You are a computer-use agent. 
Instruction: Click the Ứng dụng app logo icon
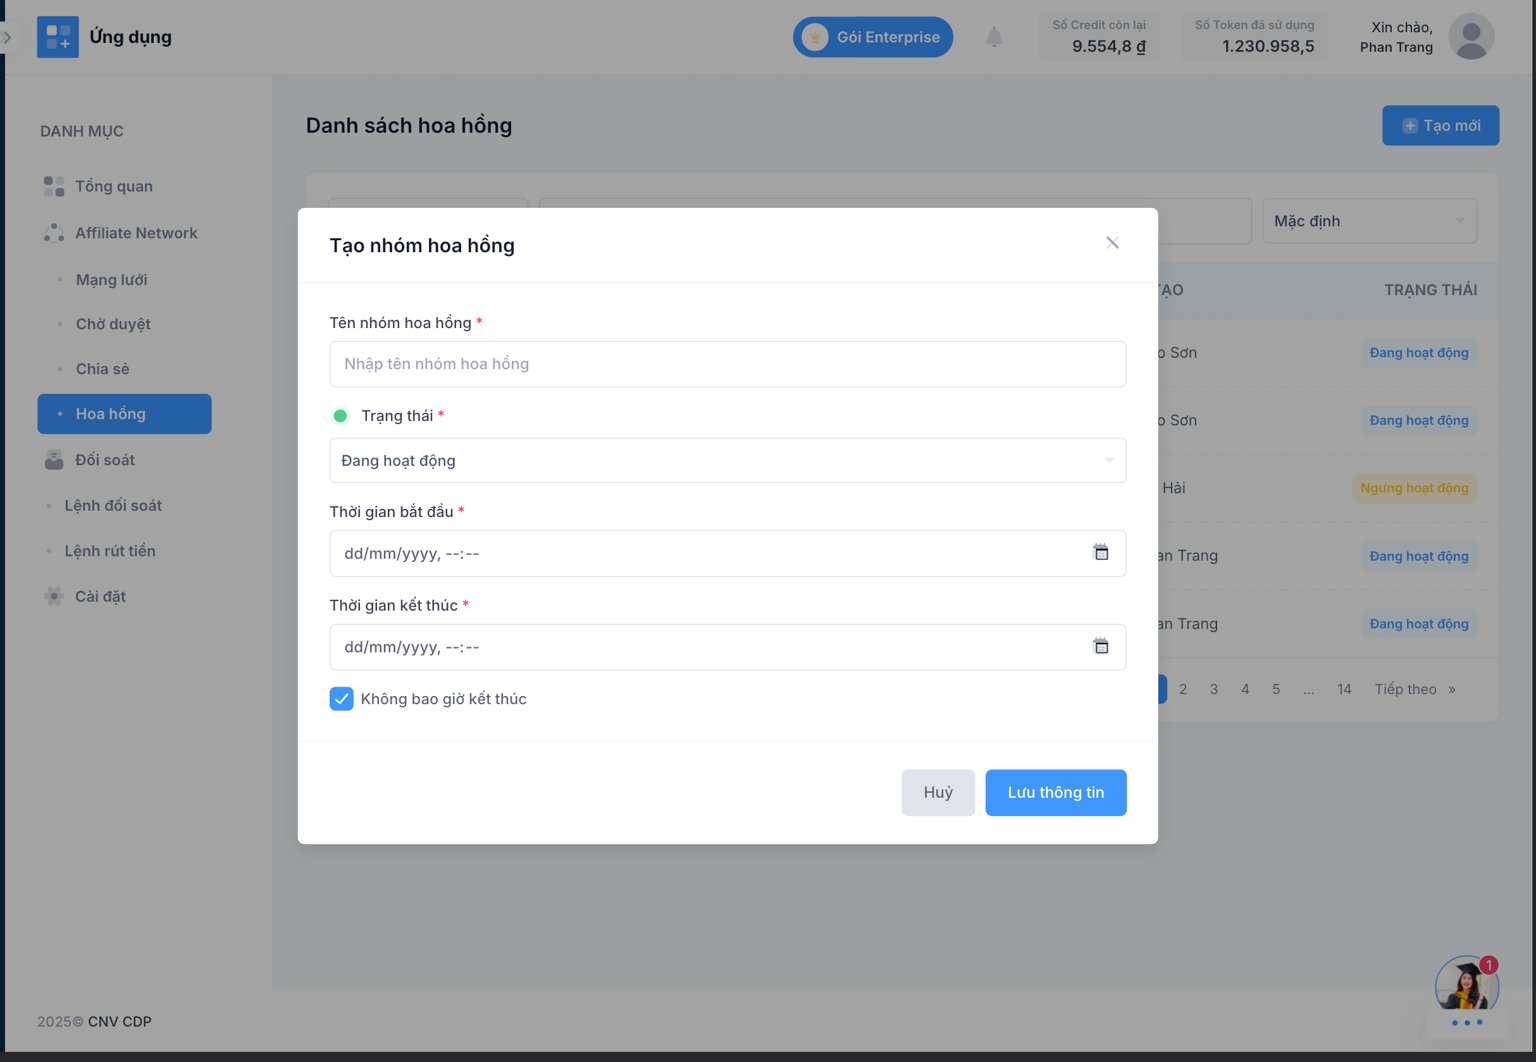pyautogui.click(x=58, y=37)
